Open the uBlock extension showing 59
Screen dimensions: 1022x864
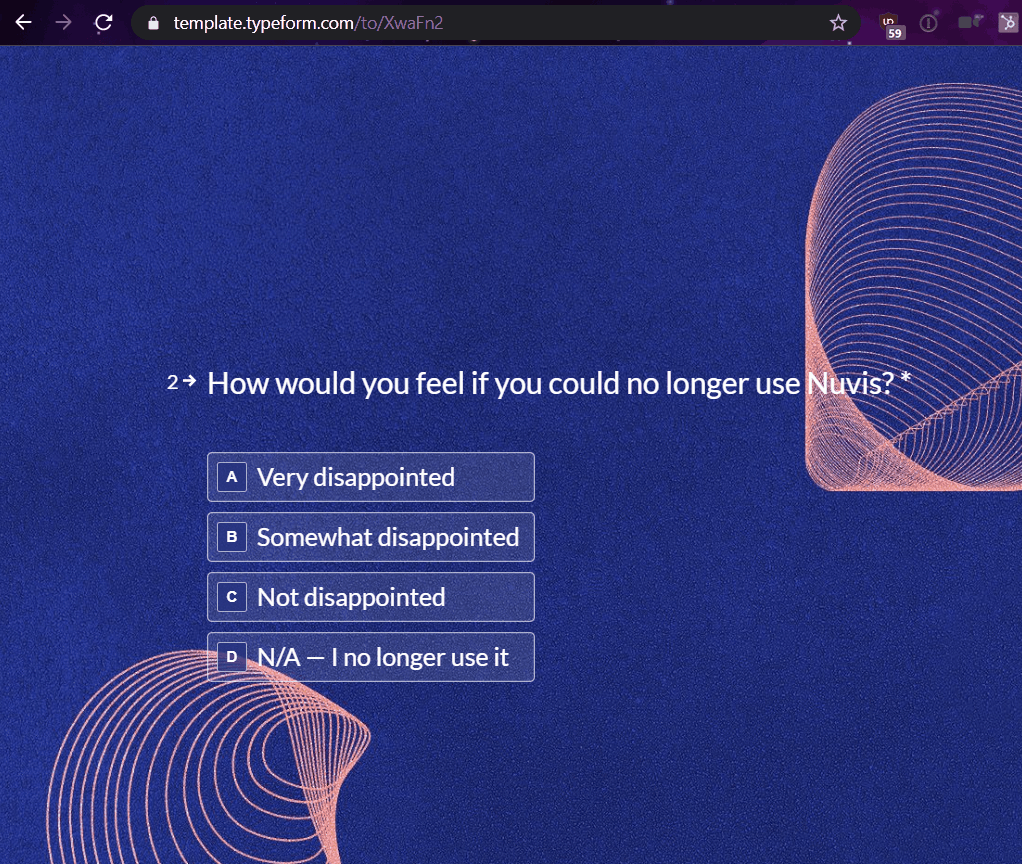[x=892, y=25]
